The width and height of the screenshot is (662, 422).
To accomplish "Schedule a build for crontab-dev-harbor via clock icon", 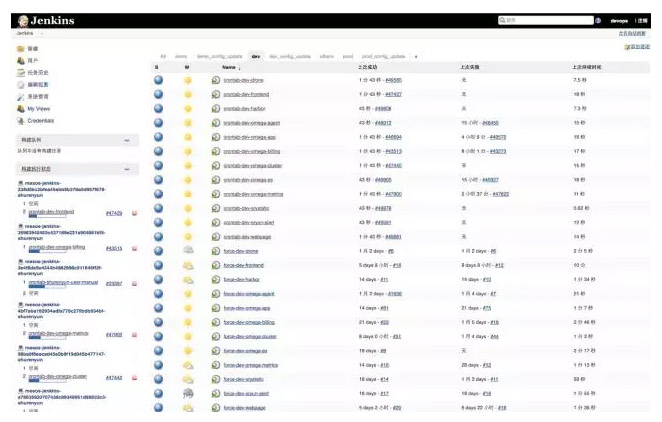I will [x=216, y=108].
